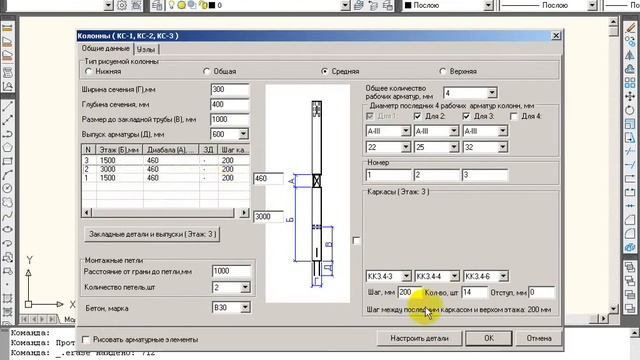The image size is (640, 360).
Task: Click the Erase tool in Modify toolbar
Action: [630, 27]
